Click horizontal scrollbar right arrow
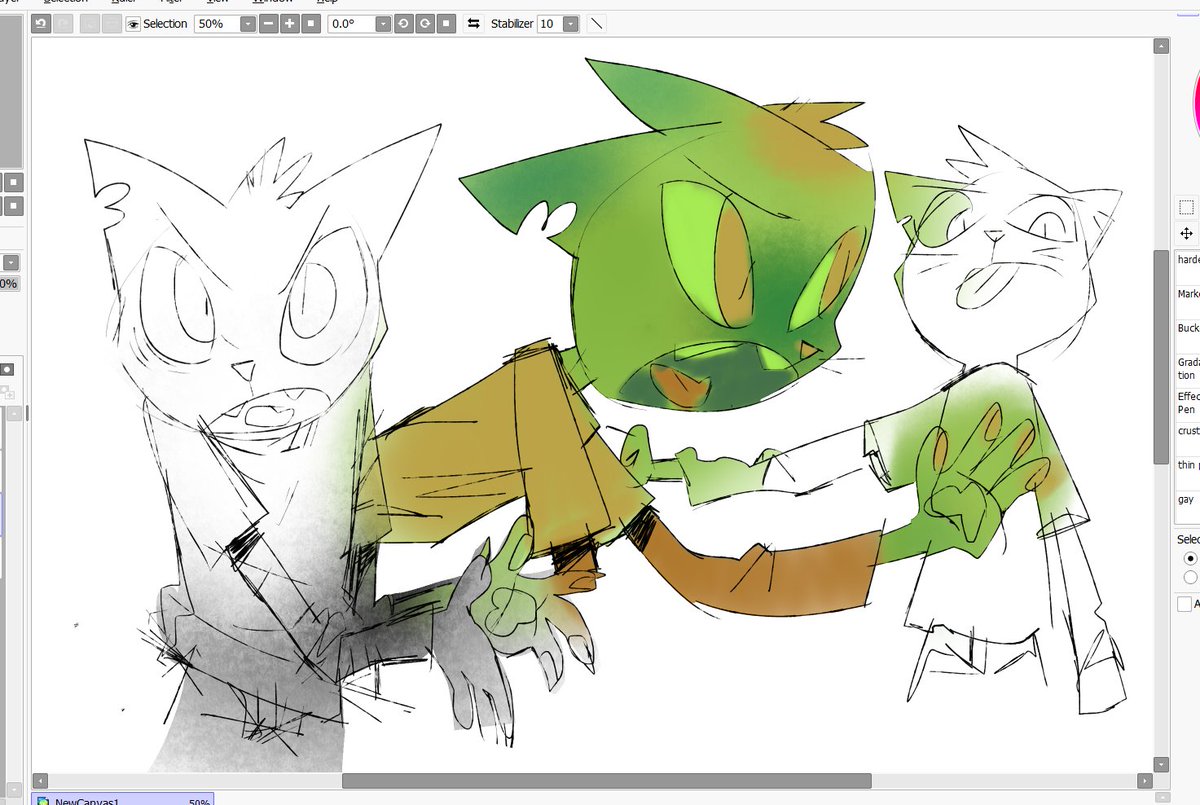Screen dimensions: 1200x805 [x=1144, y=781]
